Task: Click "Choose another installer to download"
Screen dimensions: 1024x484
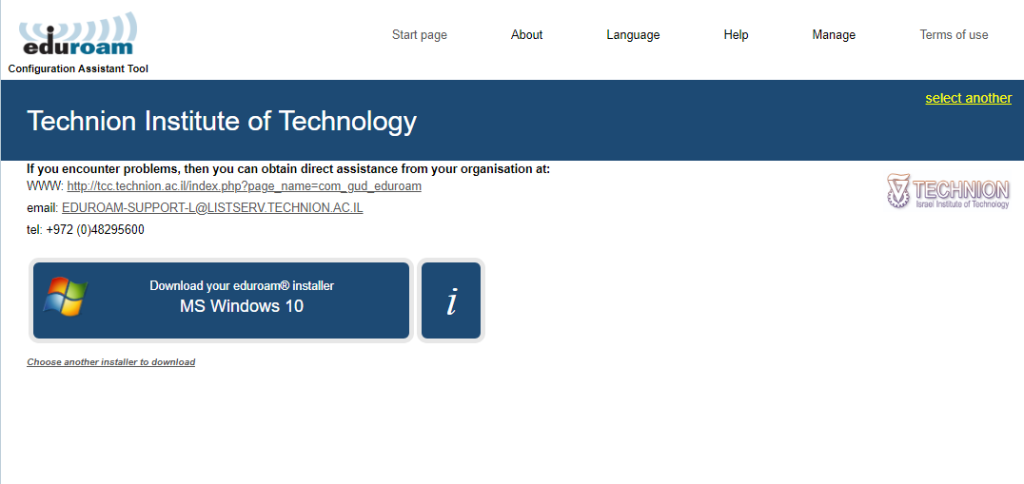Action: click(x=111, y=362)
